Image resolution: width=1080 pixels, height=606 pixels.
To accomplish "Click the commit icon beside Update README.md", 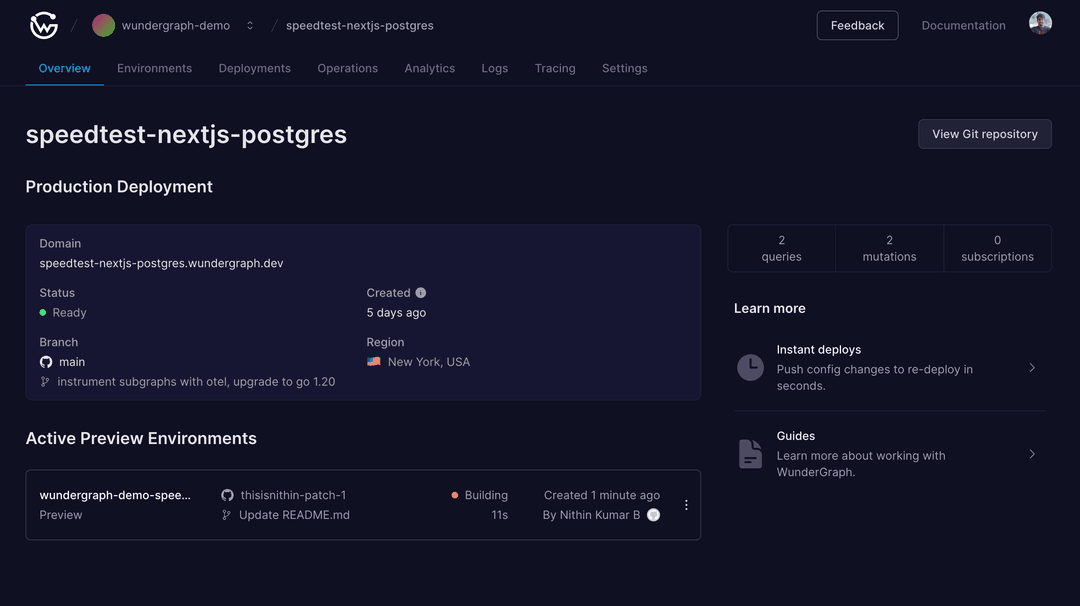I will (227, 514).
